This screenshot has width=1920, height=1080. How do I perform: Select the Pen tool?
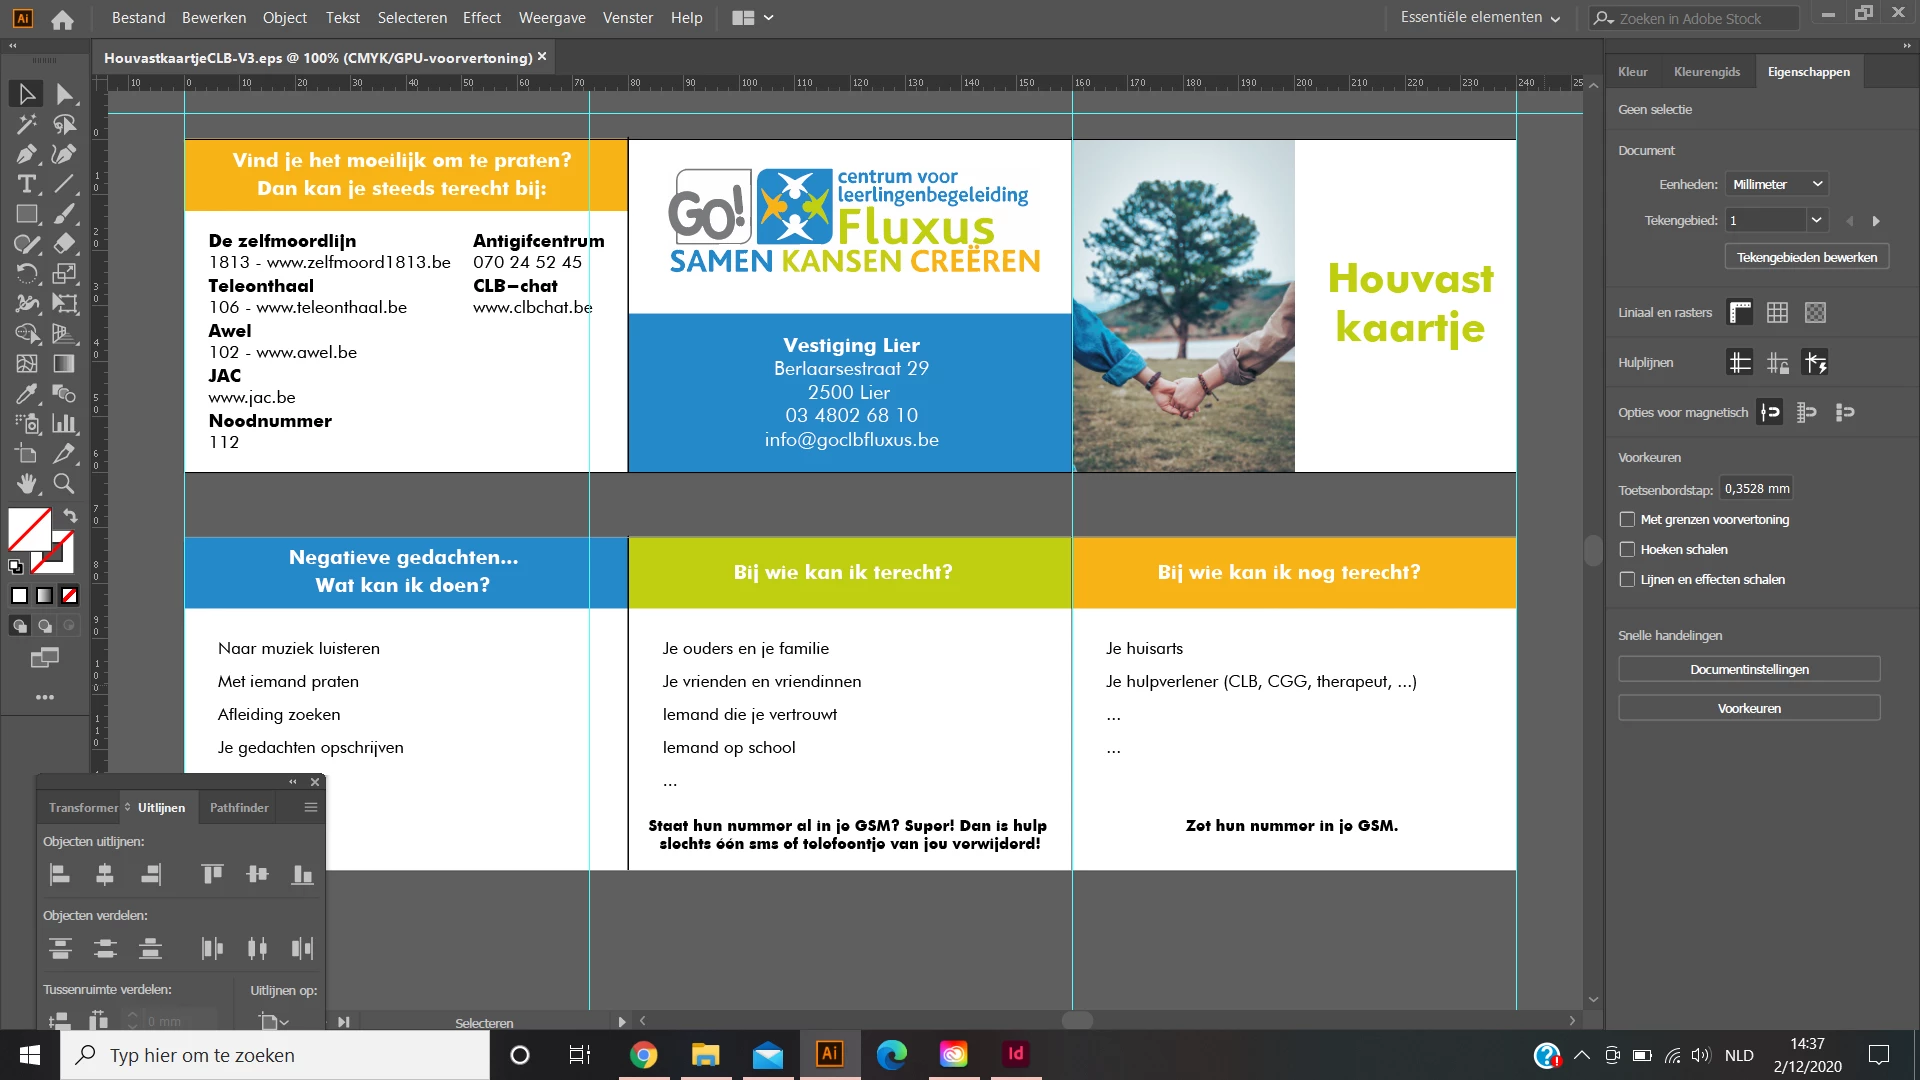click(x=26, y=154)
